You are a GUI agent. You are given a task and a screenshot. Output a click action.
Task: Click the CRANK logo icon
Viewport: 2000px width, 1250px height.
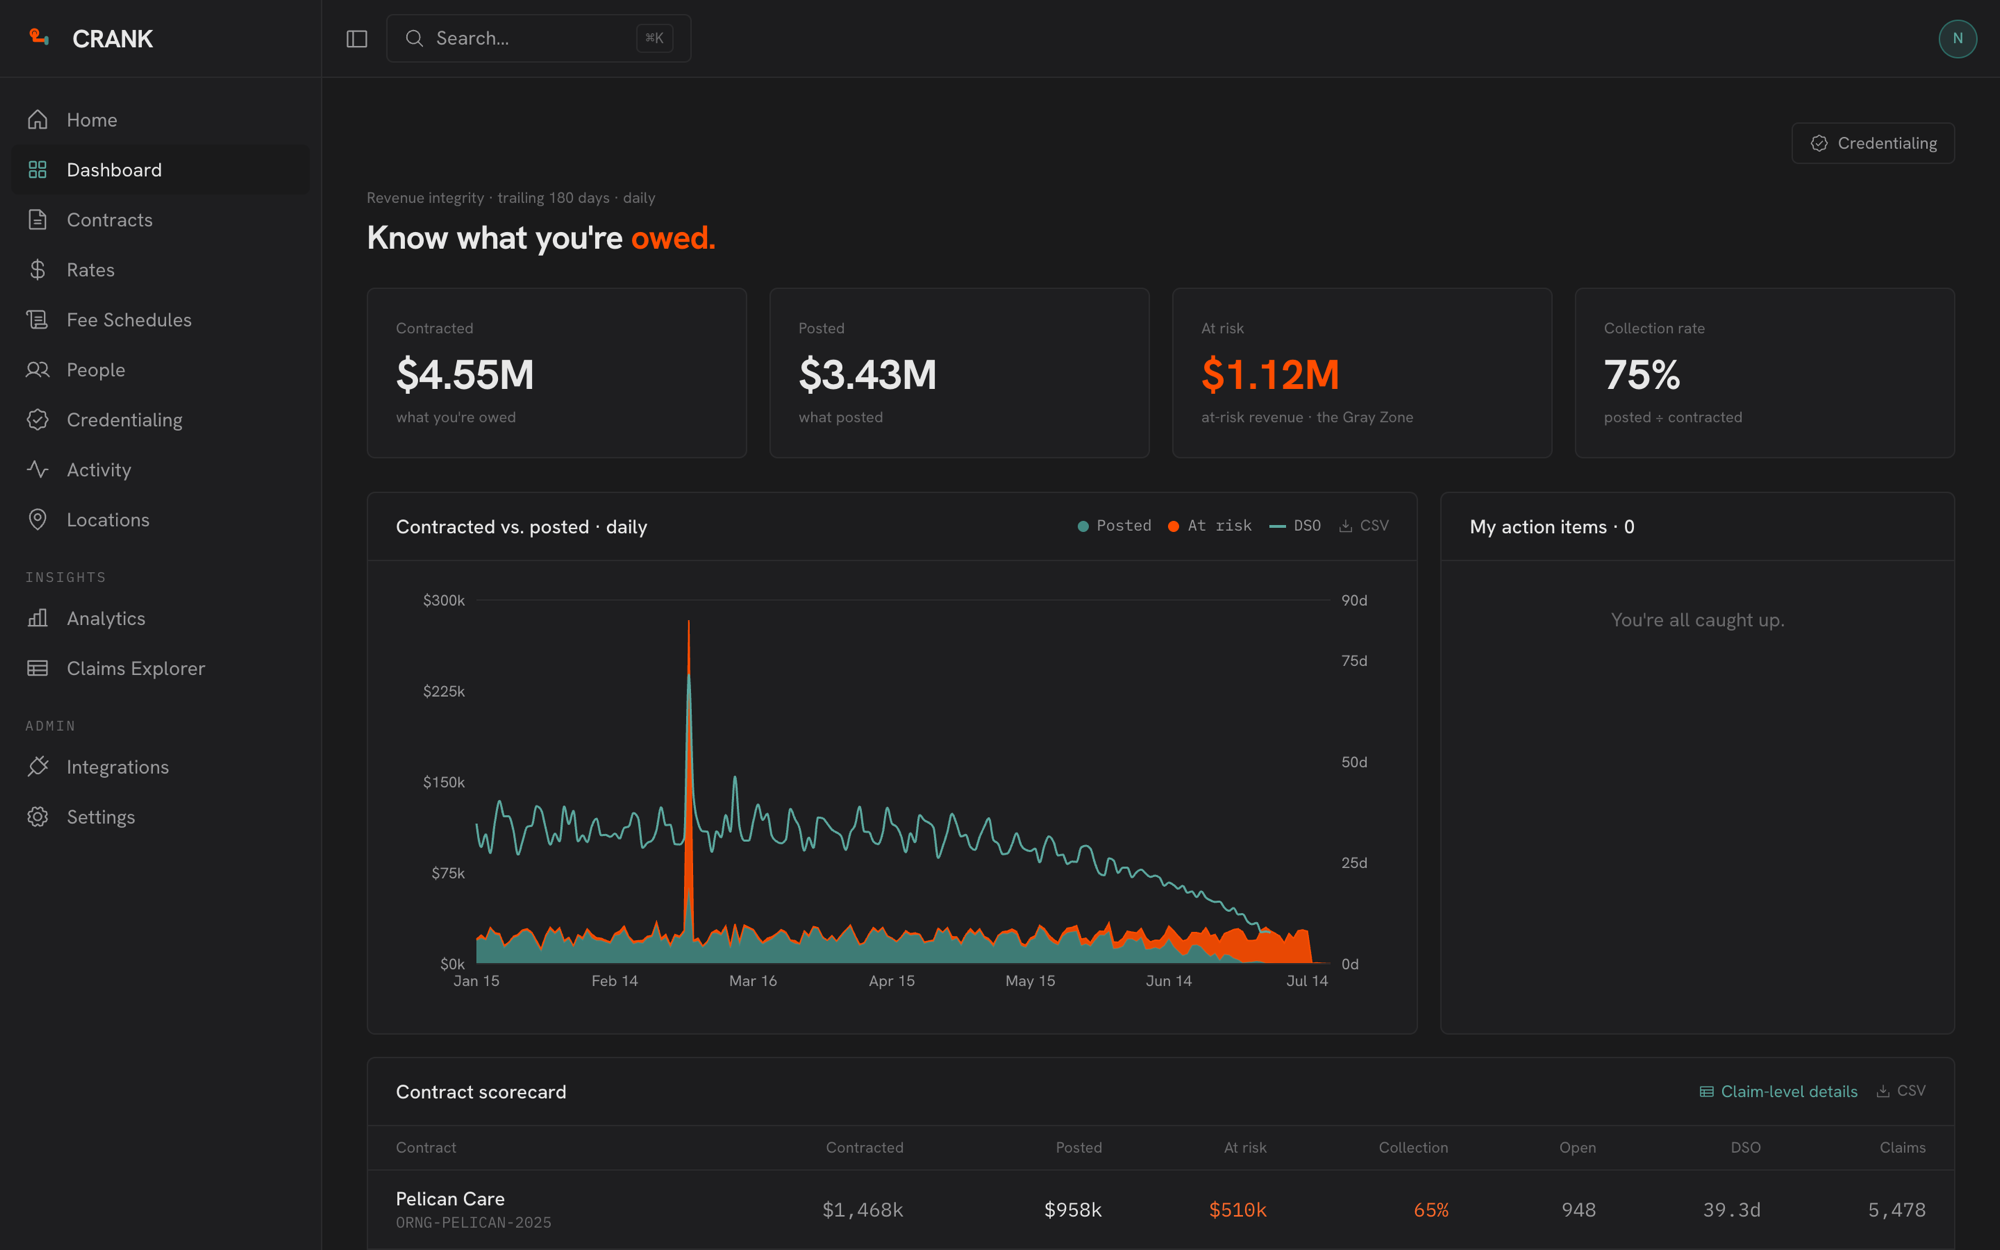coord(39,38)
